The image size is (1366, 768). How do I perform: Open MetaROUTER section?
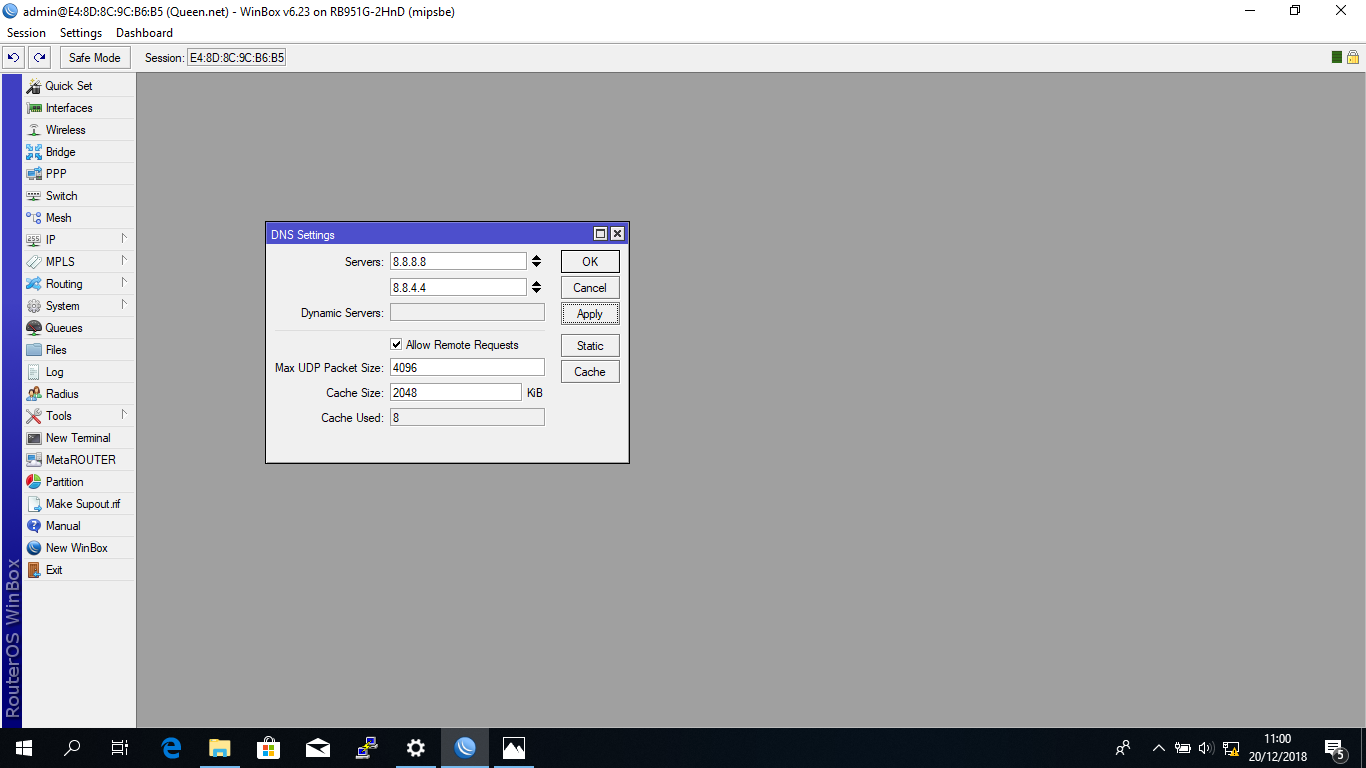79,460
